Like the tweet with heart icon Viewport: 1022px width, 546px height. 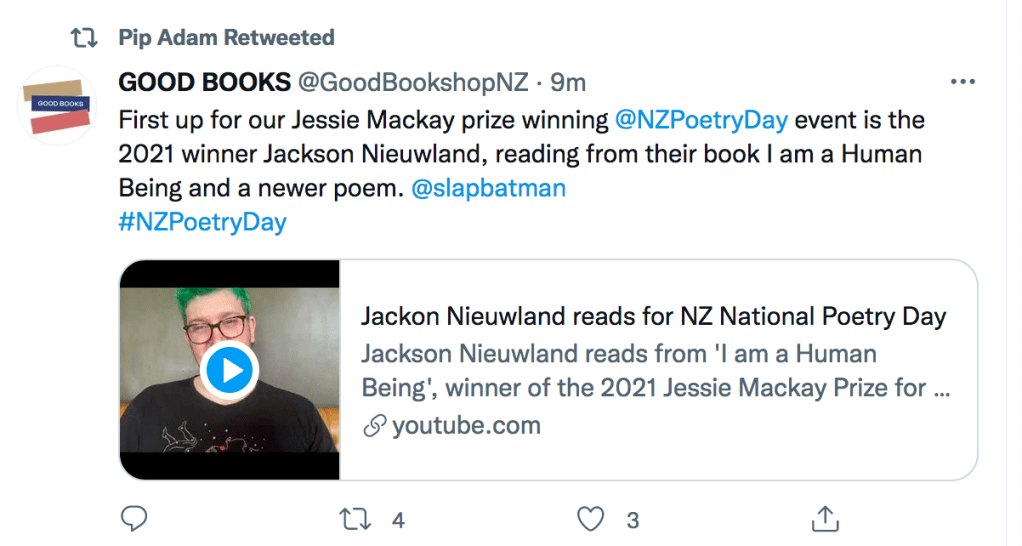593,519
